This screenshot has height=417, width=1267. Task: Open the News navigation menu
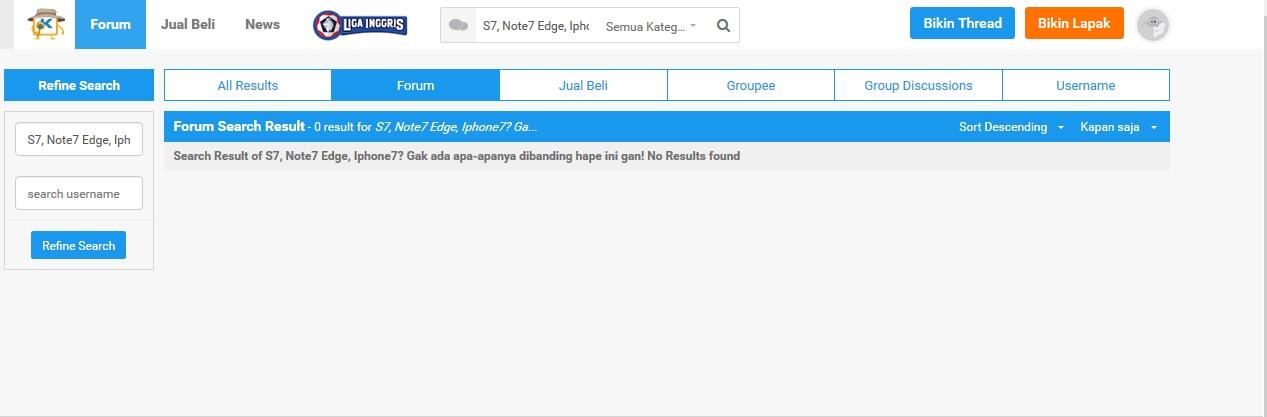(262, 24)
